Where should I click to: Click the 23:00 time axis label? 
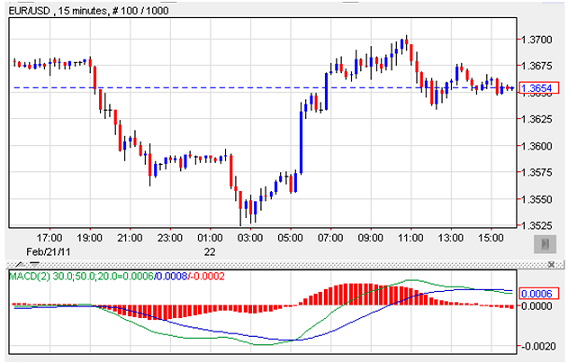click(170, 238)
